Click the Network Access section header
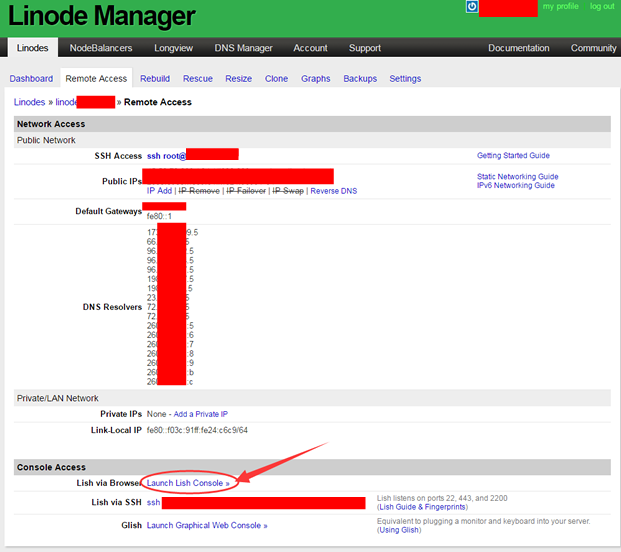621x552 pixels. coord(312,124)
